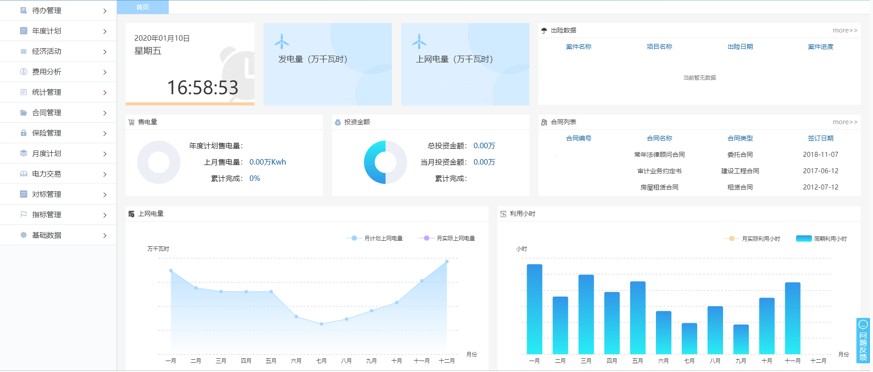The height and width of the screenshot is (372, 873).
Task: Expand the 合同管理 menu chevron
Action: tap(105, 112)
